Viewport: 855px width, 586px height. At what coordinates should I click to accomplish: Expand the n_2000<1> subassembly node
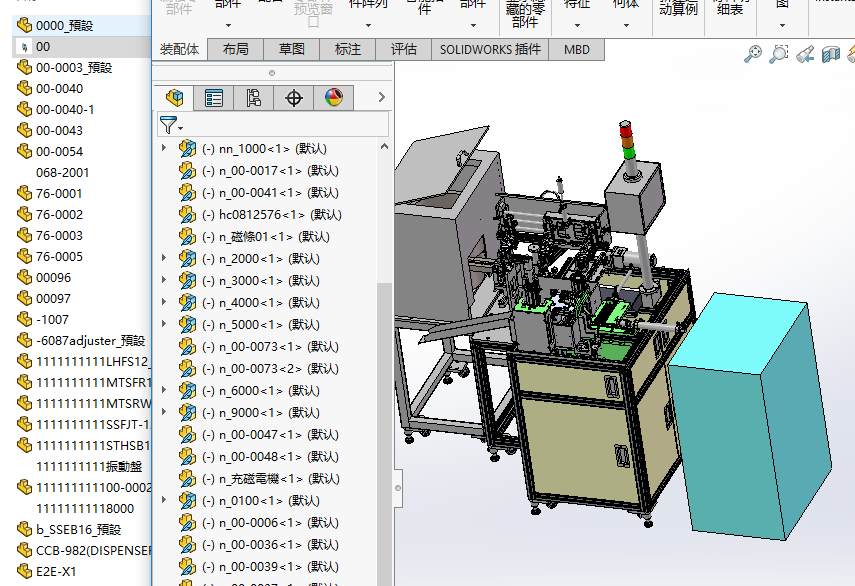[x=165, y=258]
